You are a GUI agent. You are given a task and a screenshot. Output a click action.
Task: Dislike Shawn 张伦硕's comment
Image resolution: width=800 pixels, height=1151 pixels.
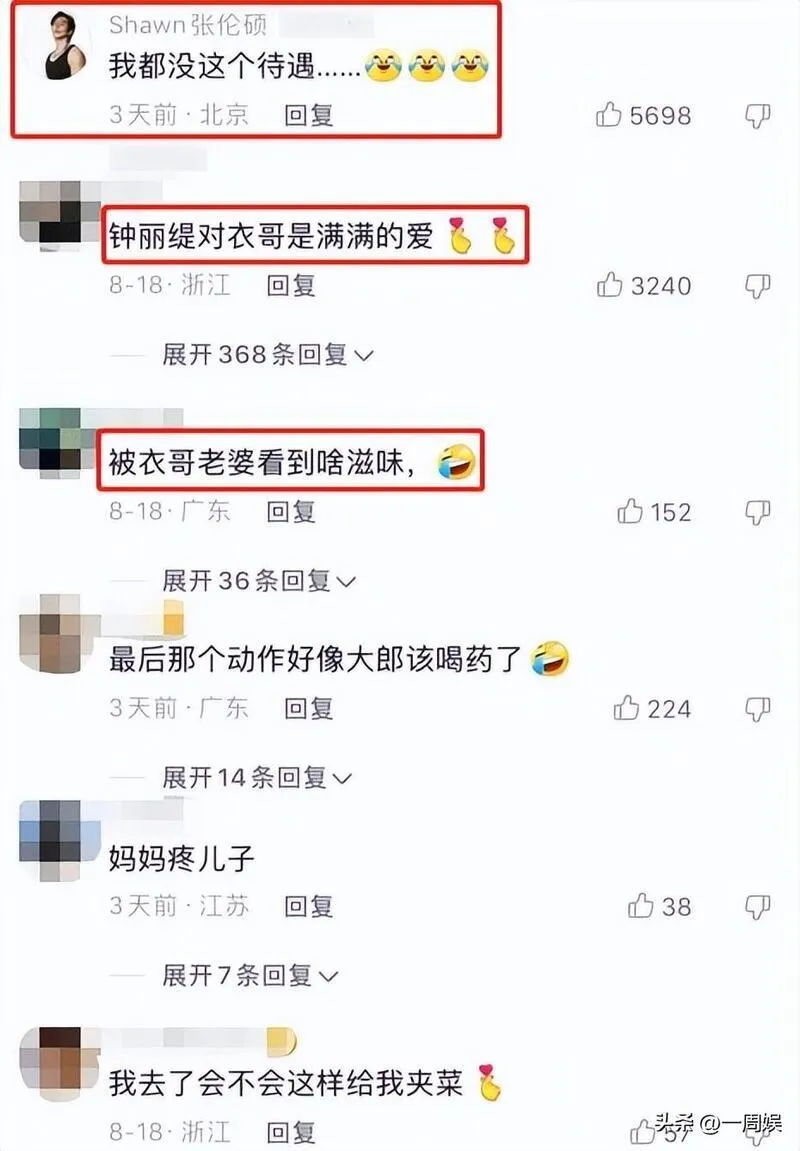coord(757,115)
